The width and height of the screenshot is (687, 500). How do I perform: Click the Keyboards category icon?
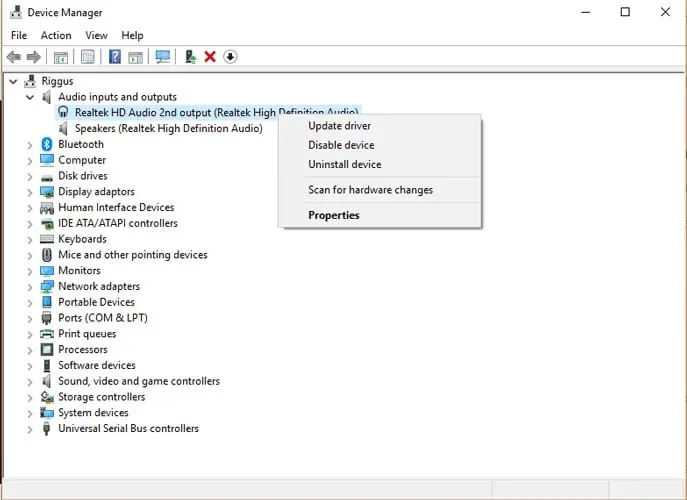tap(46, 239)
